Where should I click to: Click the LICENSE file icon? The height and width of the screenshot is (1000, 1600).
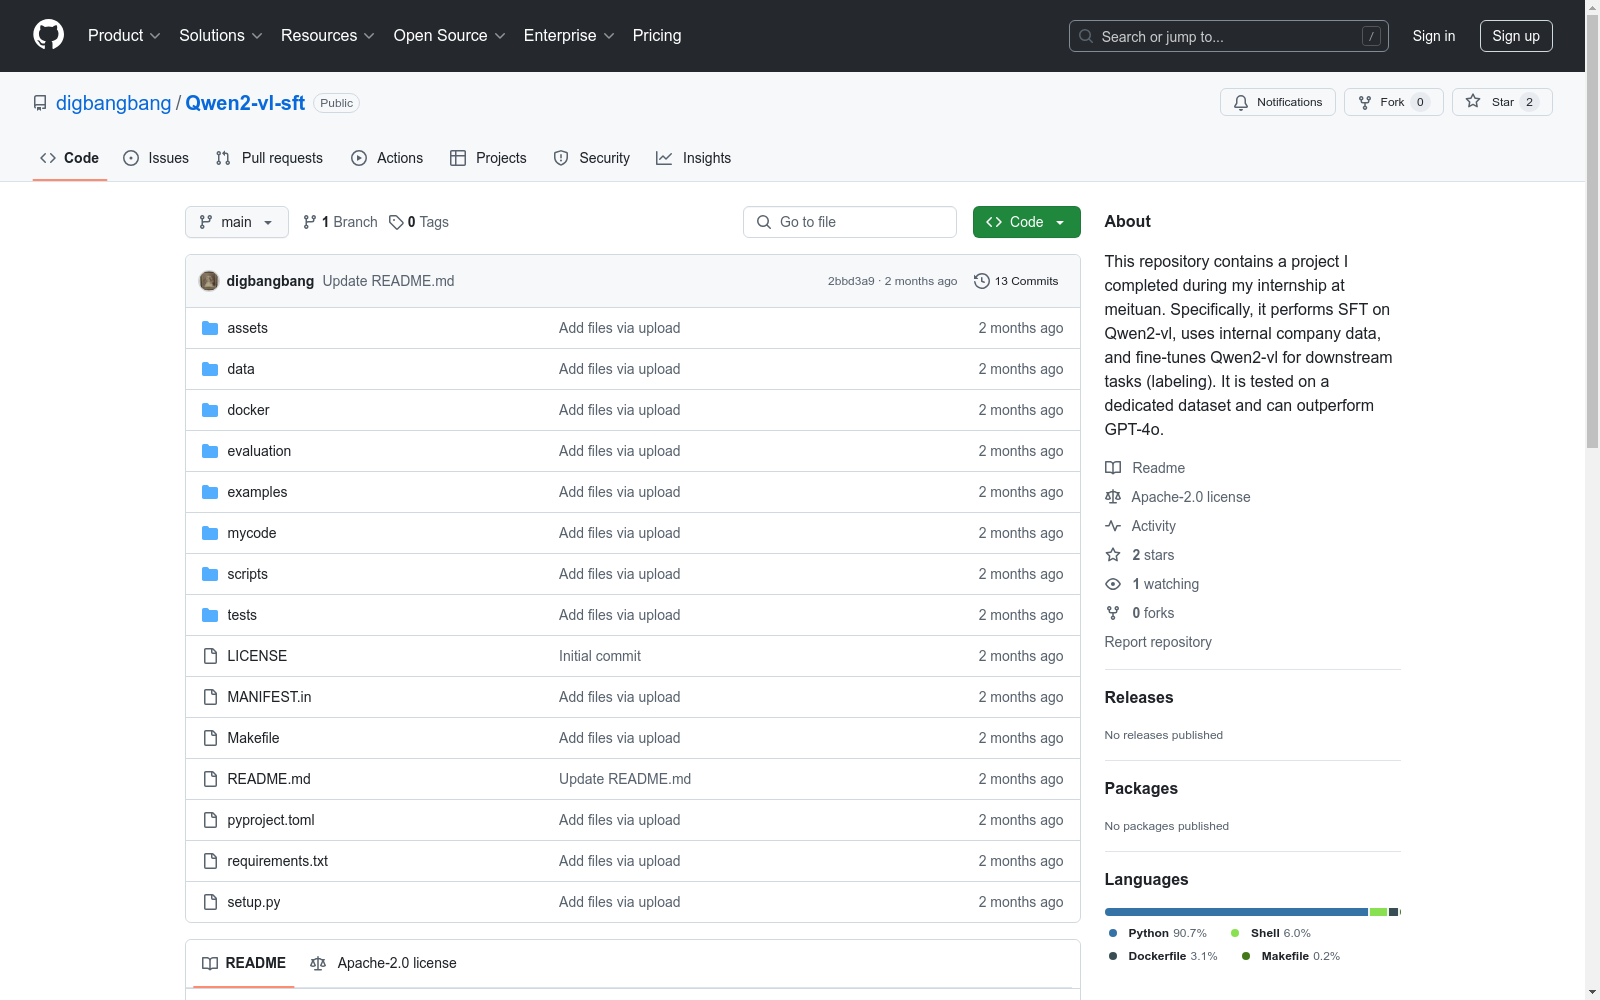tap(210, 656)
